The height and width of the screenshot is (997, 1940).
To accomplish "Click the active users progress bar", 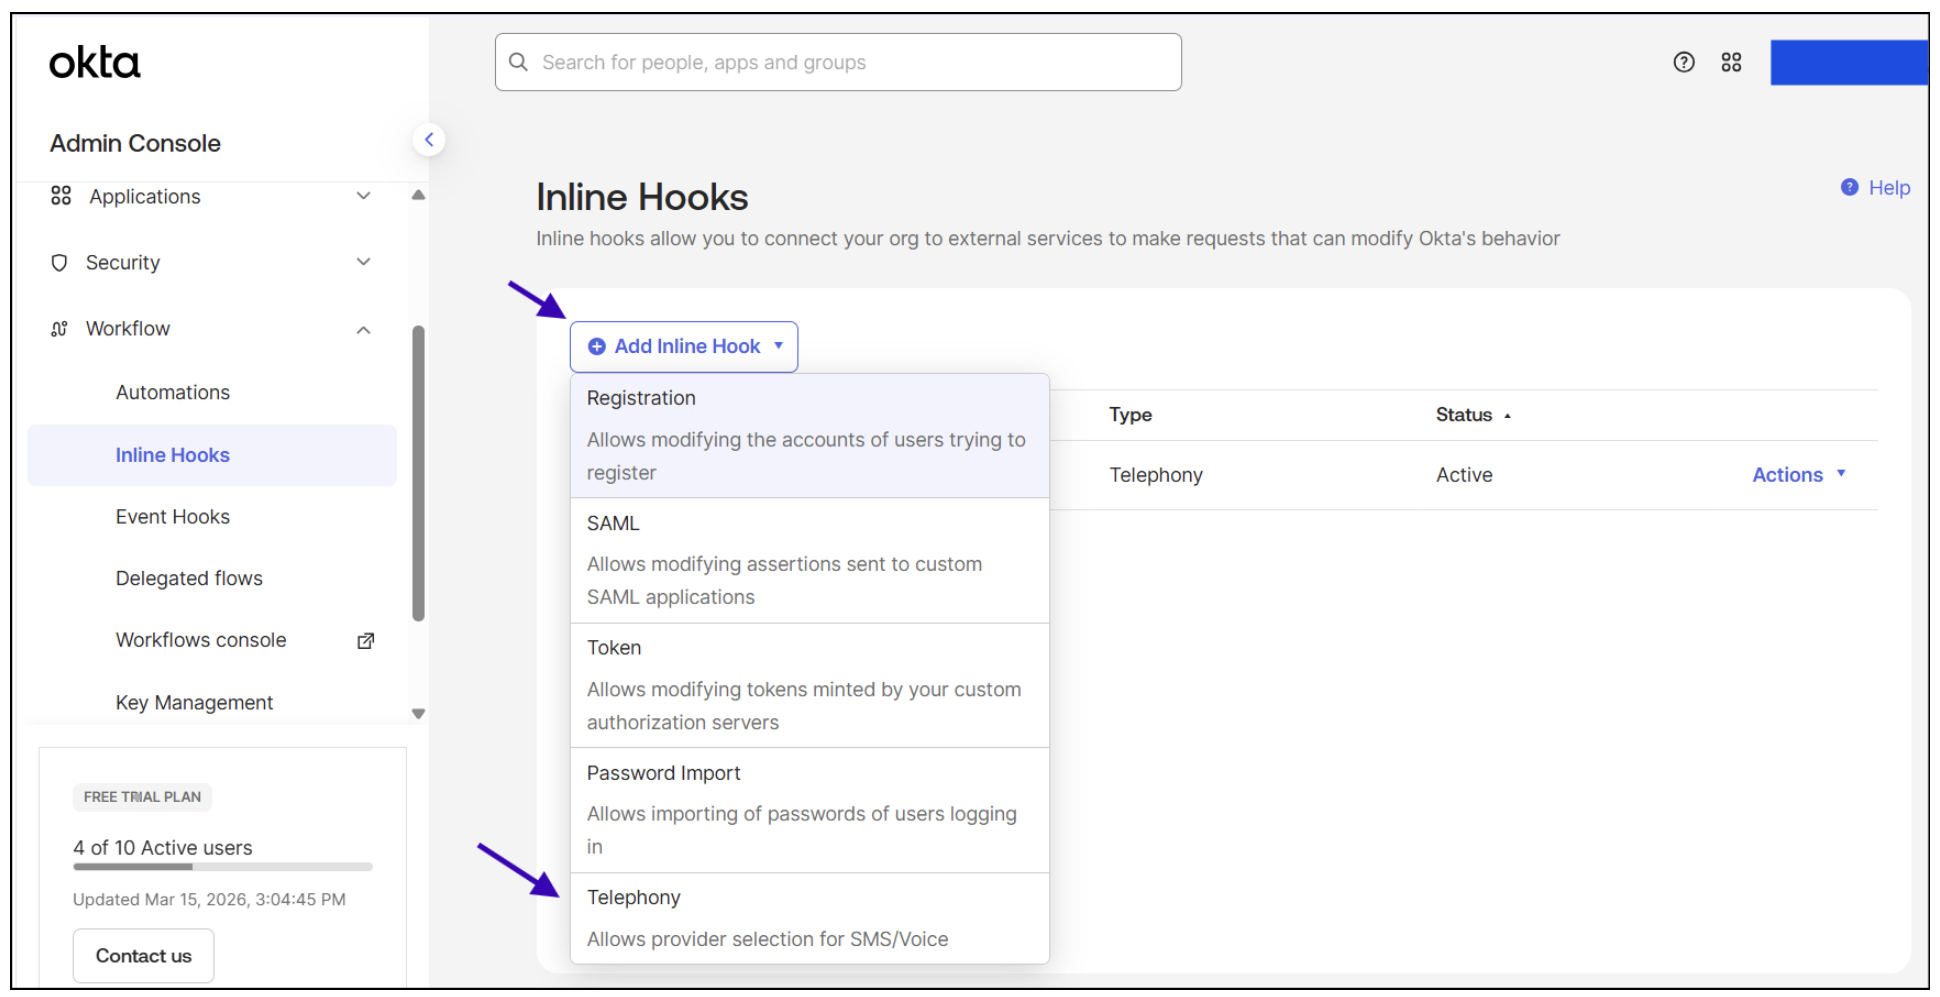I will tap(223, 867).
